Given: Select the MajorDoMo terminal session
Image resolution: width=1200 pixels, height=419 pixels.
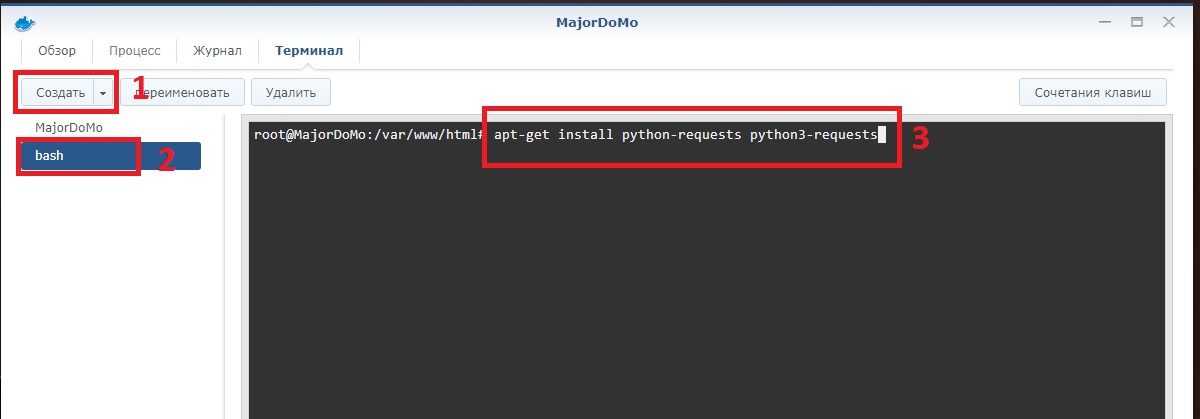Looking at the screenshot, I should [x=69, y=128].
